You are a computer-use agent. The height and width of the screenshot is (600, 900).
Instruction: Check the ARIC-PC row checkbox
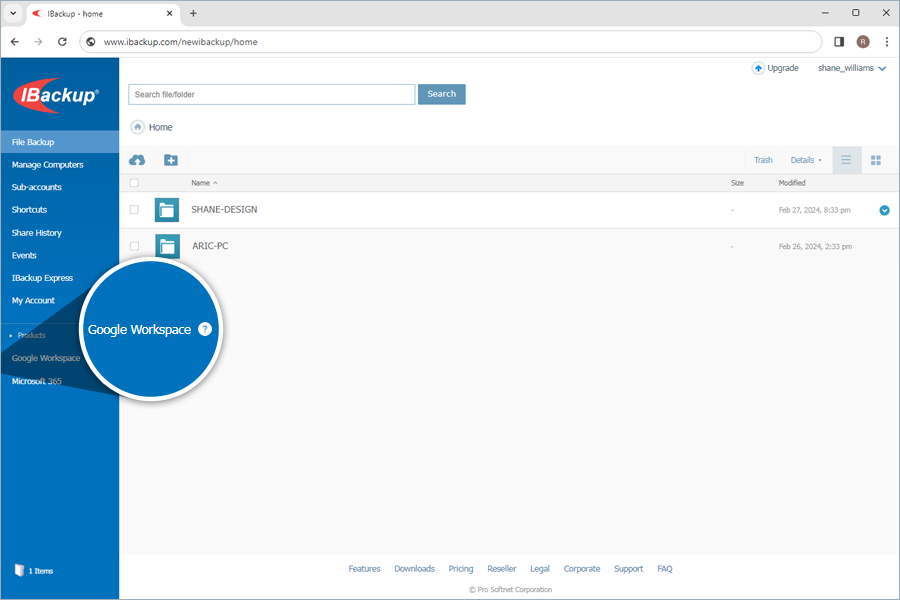pyautogui.click(x=134, y=246)
